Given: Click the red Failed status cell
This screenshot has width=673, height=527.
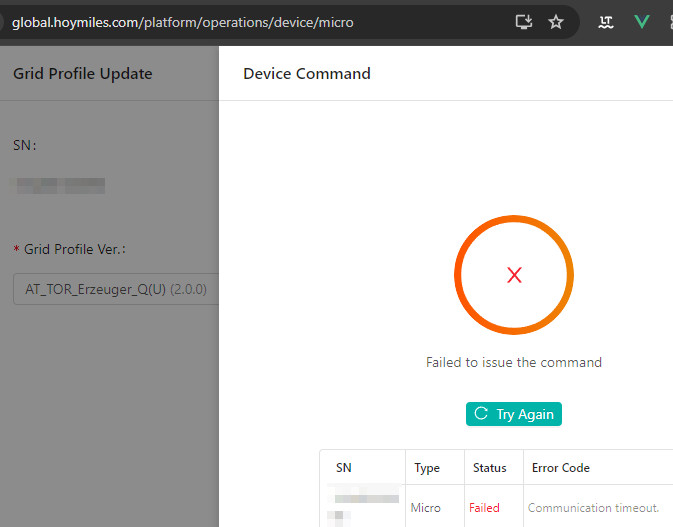Looking at the screenshot, I should (x=484, y=508).
